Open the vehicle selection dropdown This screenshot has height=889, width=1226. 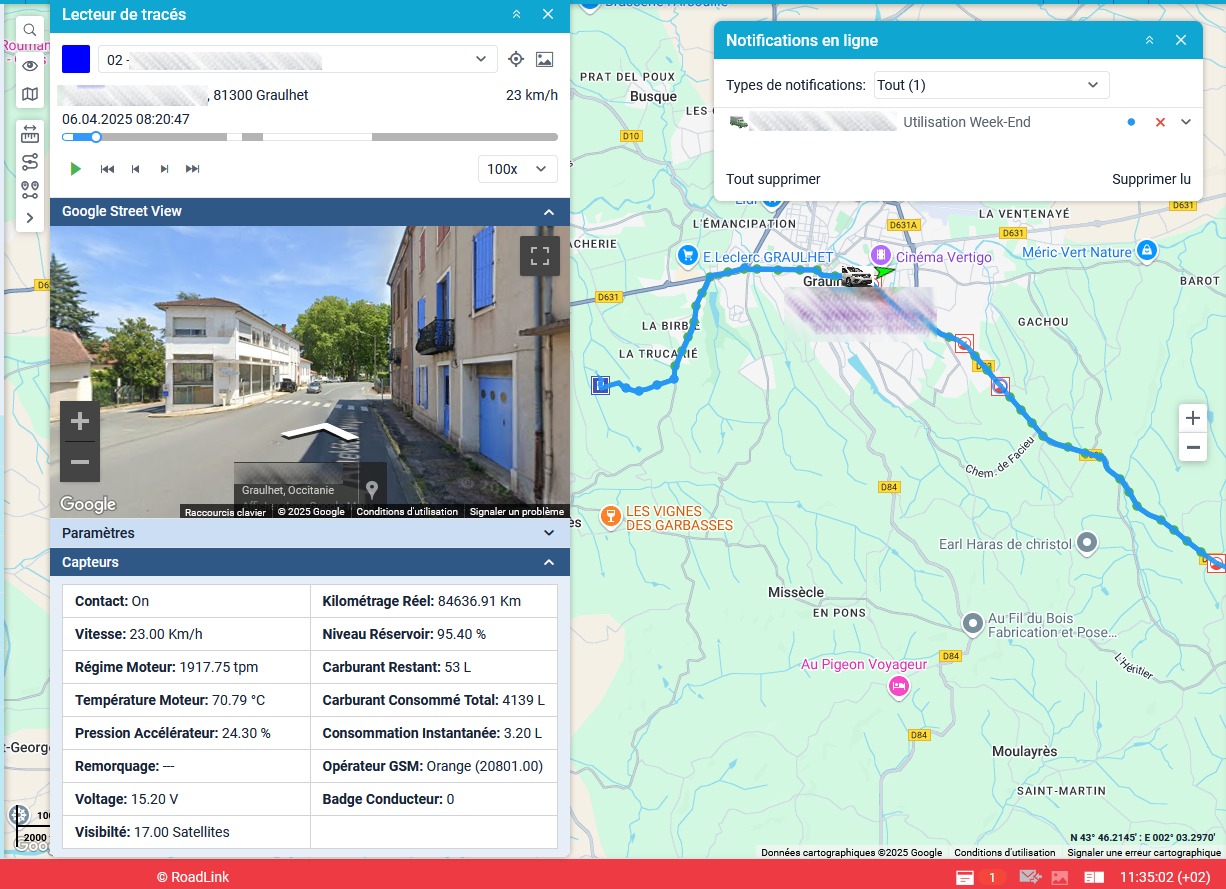[x=297, y=59]
